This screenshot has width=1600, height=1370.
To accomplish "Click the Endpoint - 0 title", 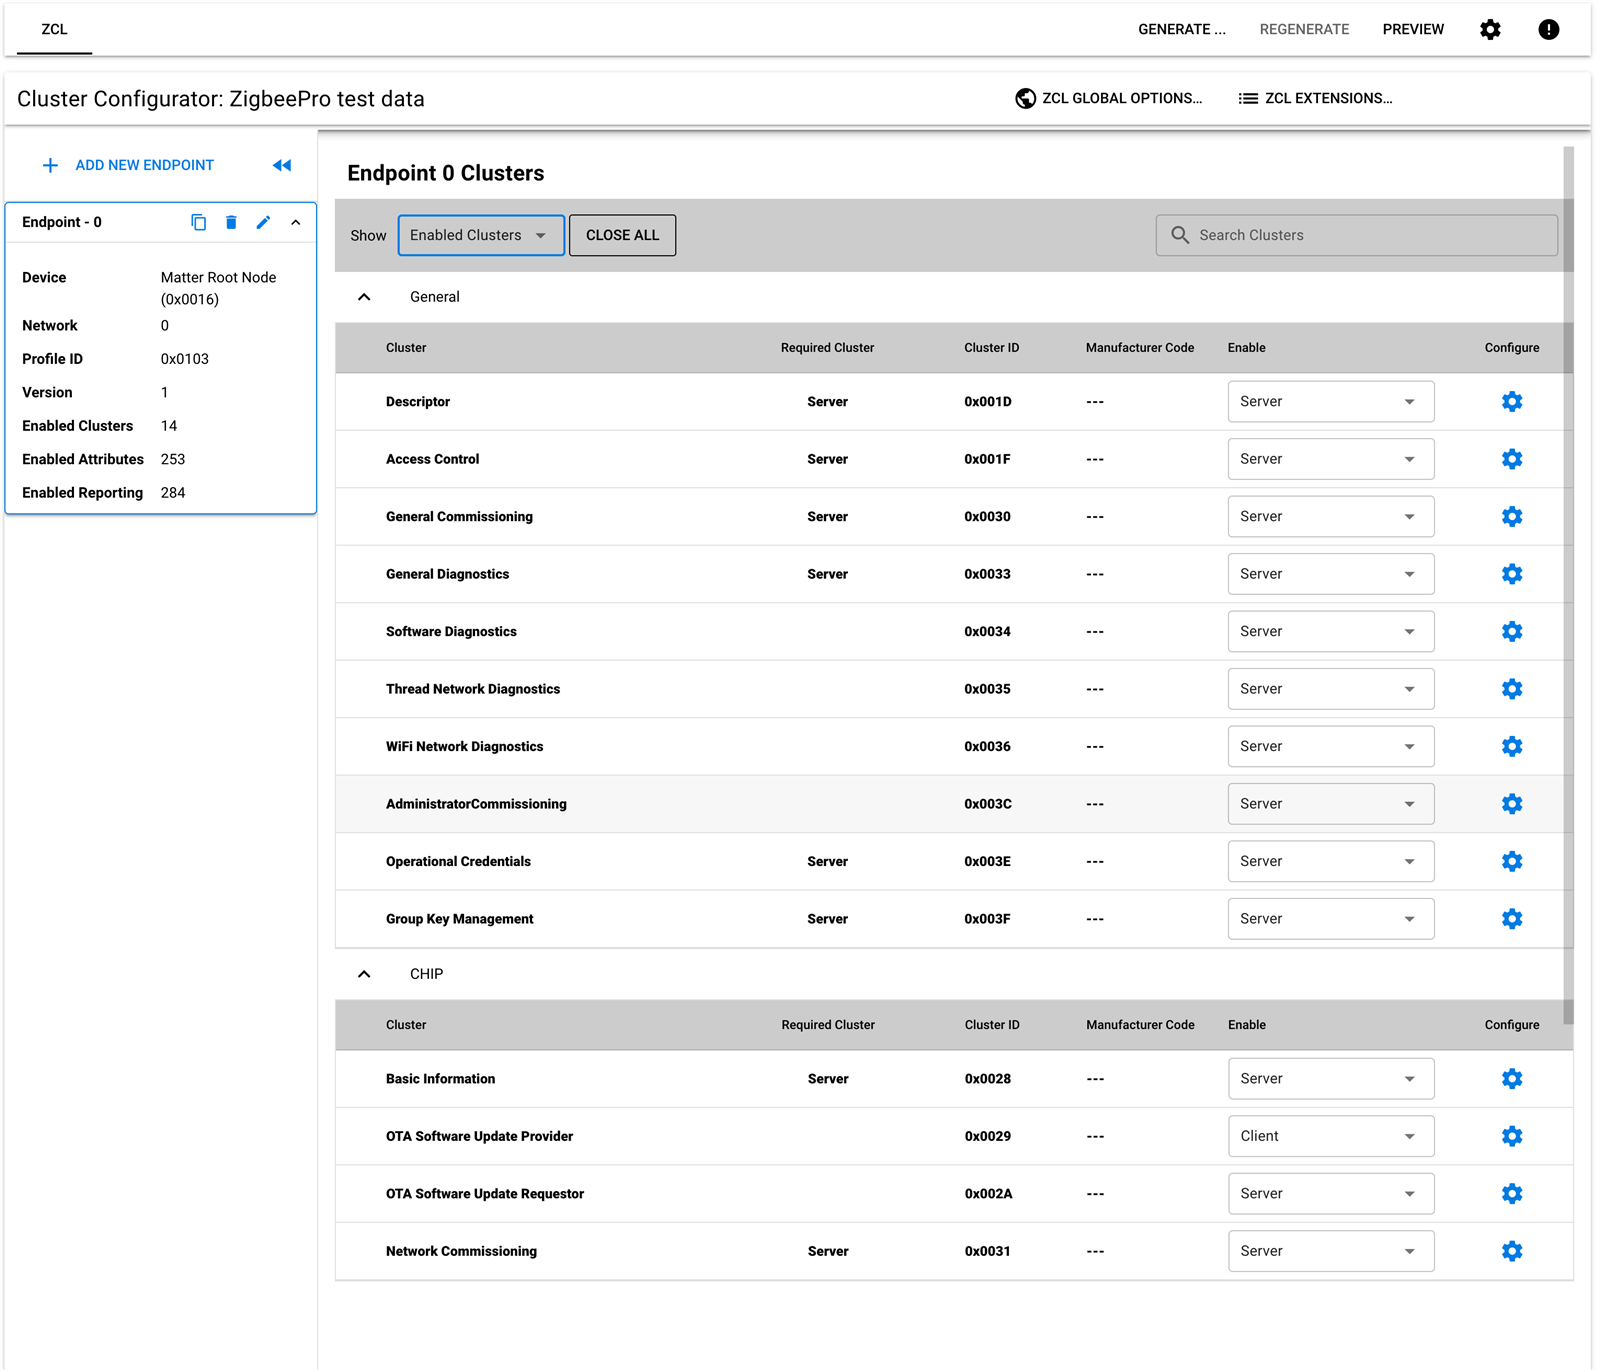I will click(62, 222).
